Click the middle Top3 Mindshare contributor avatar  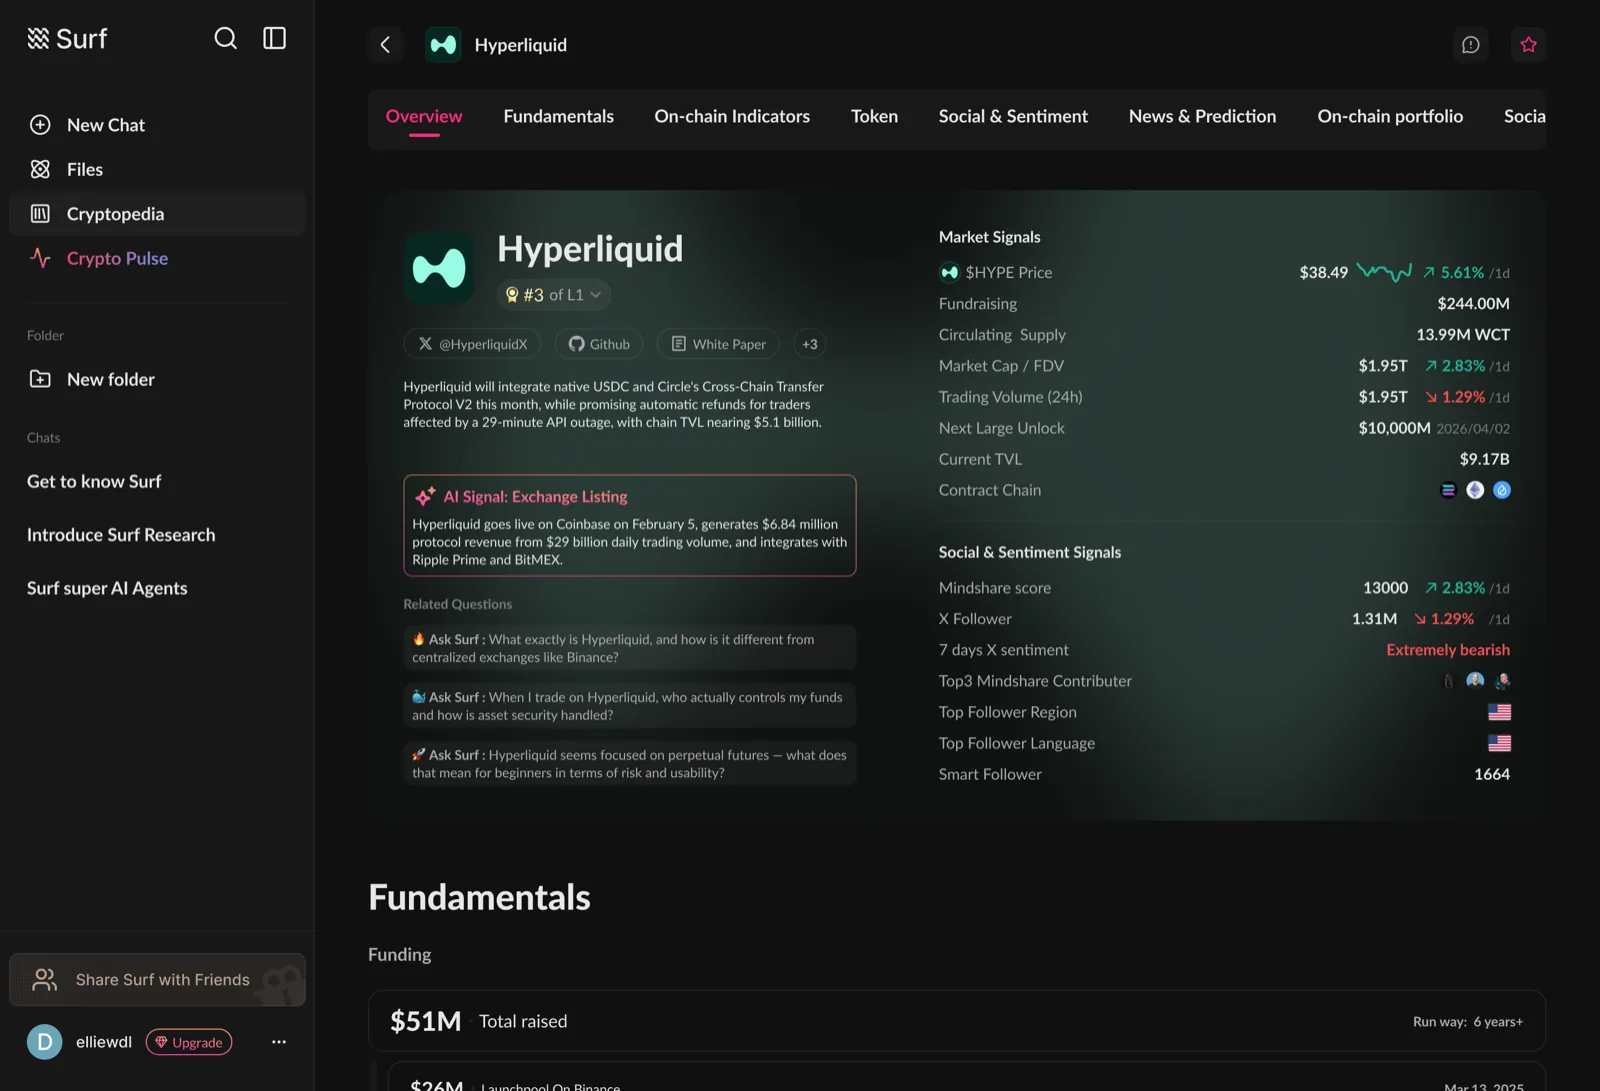click(1475, 681)
